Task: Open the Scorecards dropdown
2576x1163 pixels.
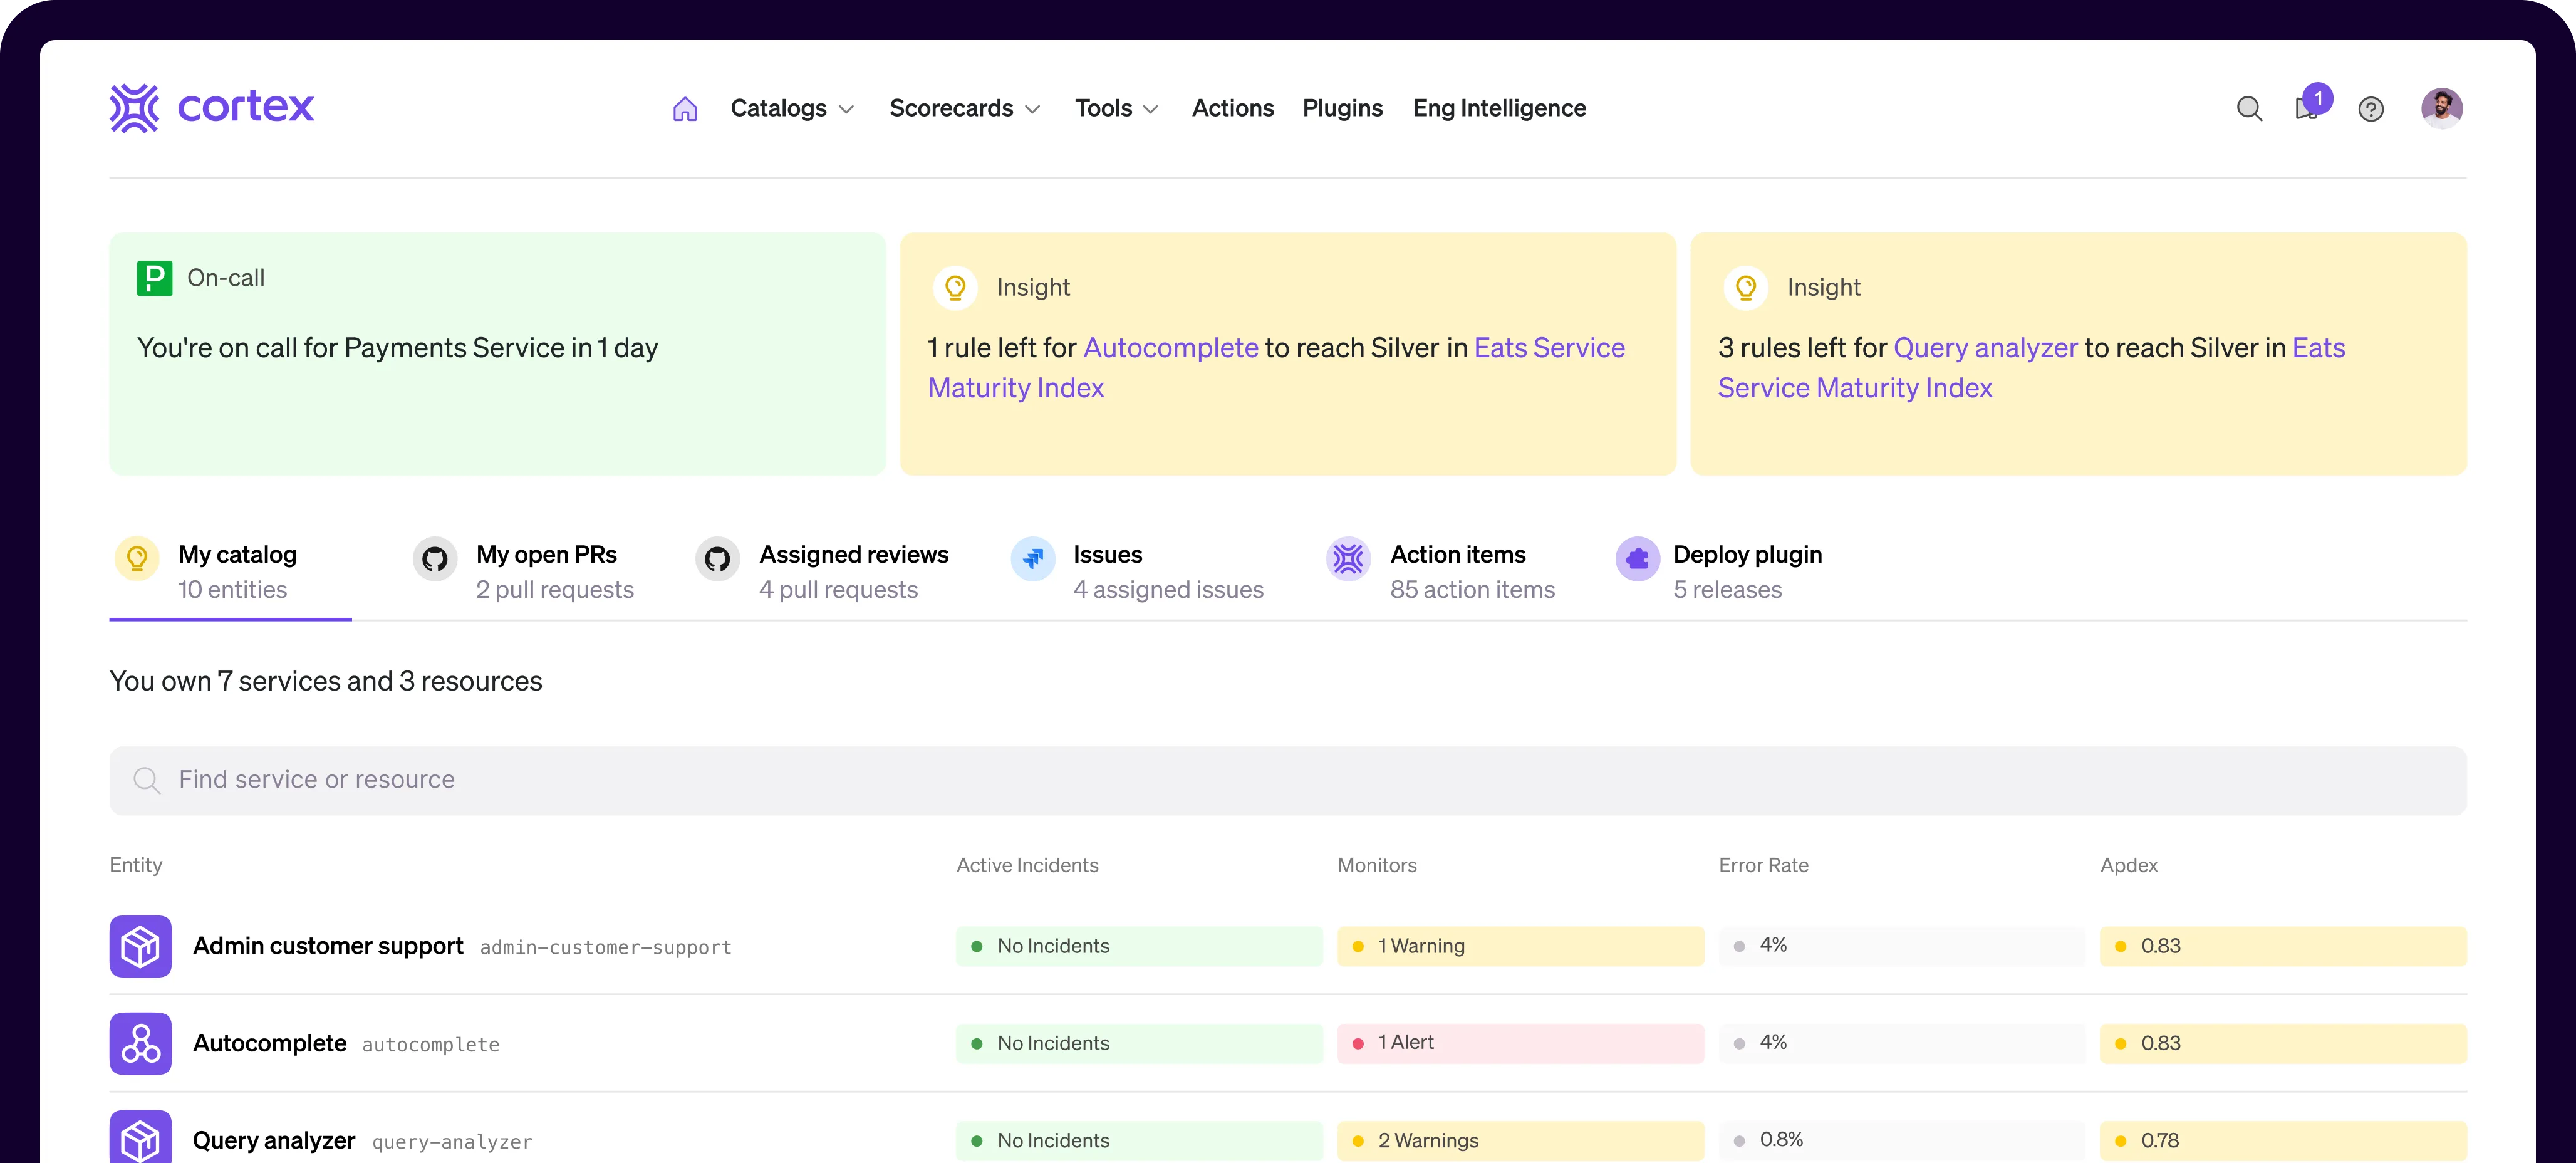Action: pyautogui.click(x=964, y=108)
